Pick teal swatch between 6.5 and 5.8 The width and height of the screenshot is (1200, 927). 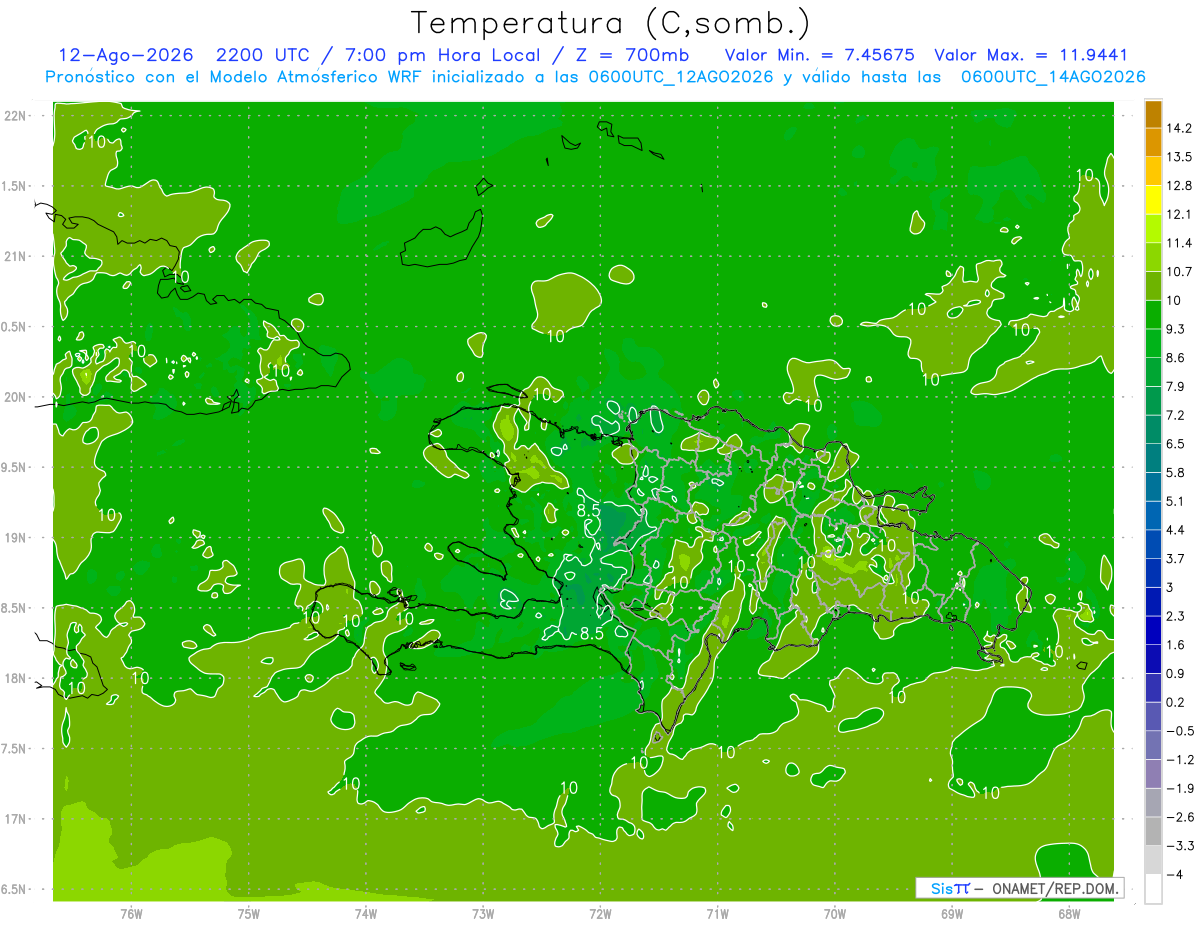click(1153, 458)
